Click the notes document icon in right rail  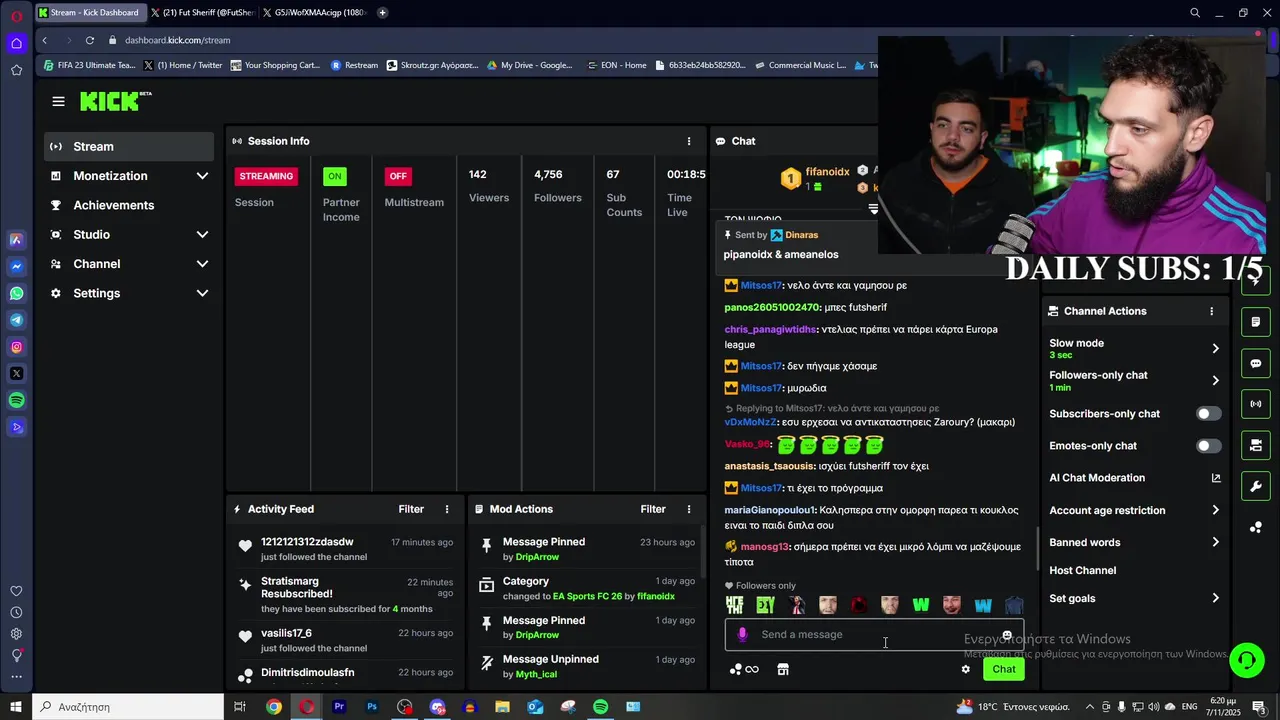click(1256, 322)
